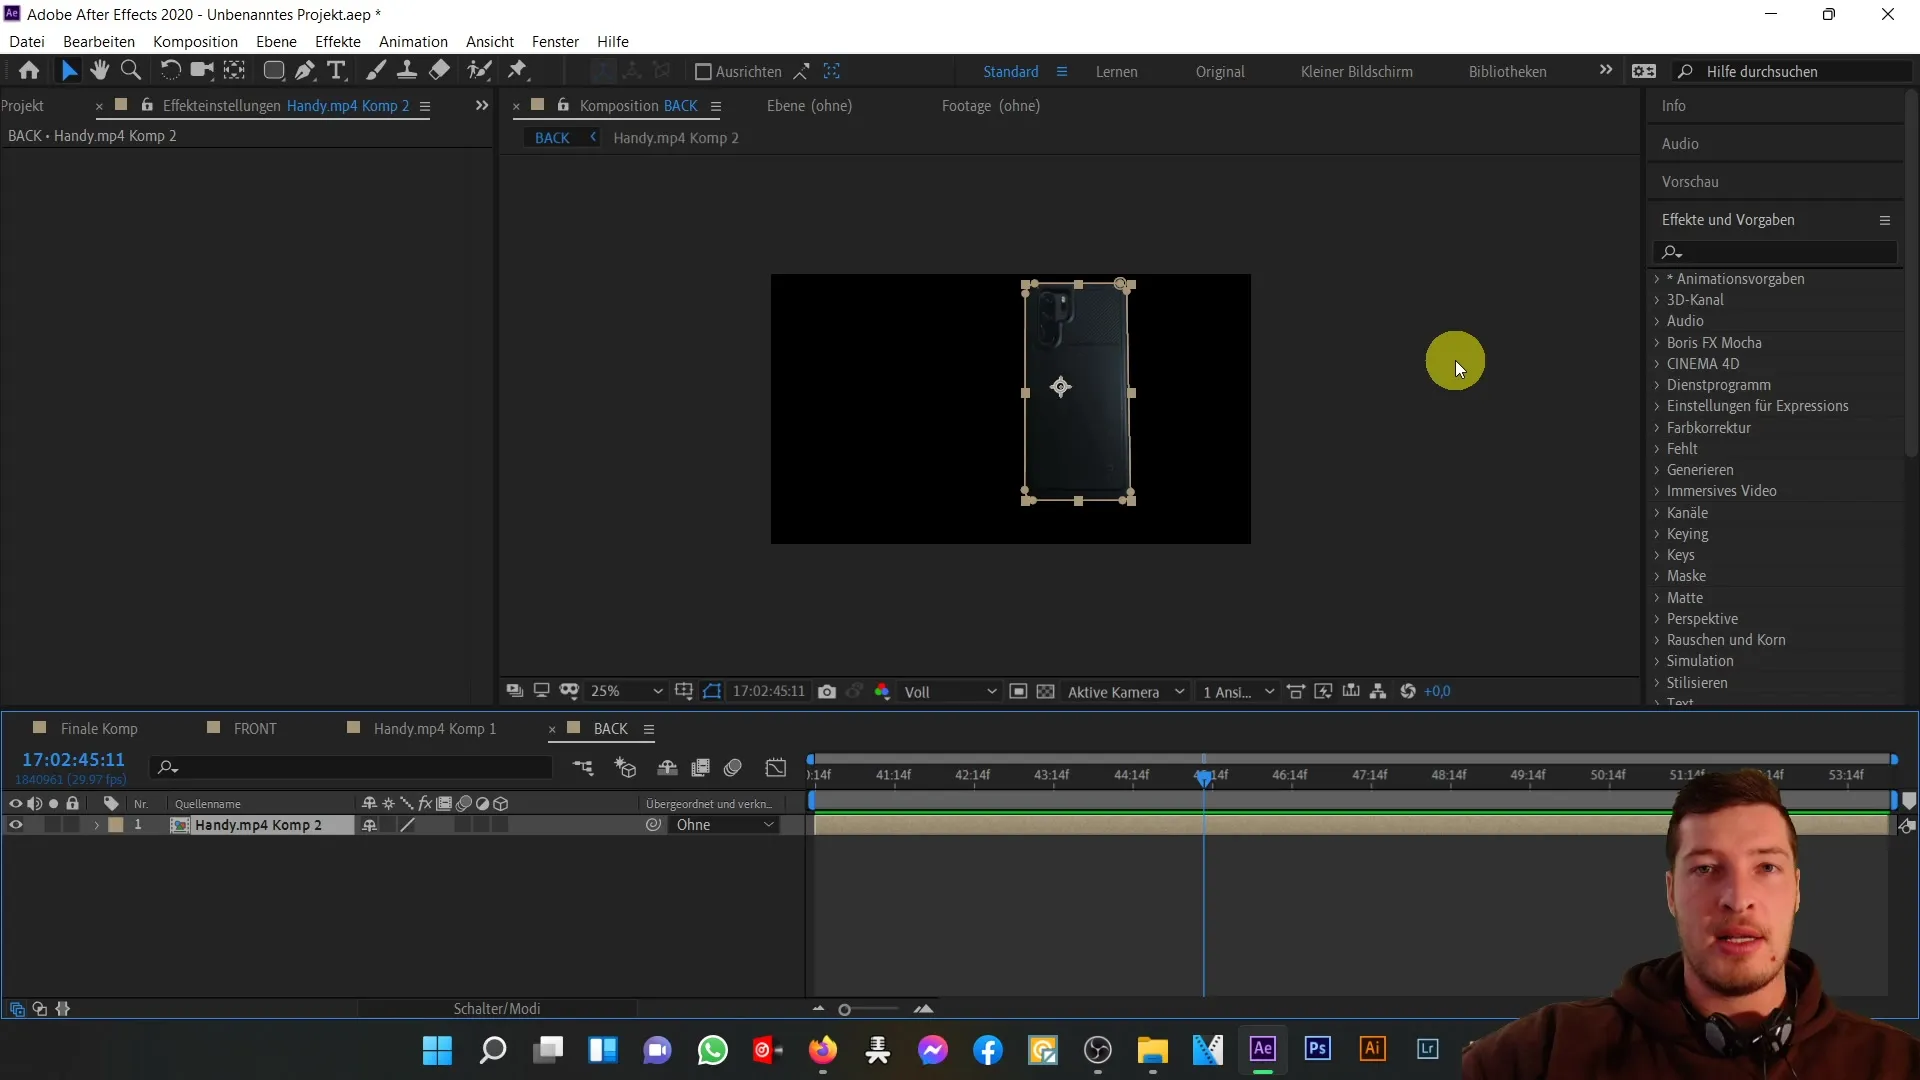
Task: Select the Rotation tool in toolbar
Action: pos(169,70)
